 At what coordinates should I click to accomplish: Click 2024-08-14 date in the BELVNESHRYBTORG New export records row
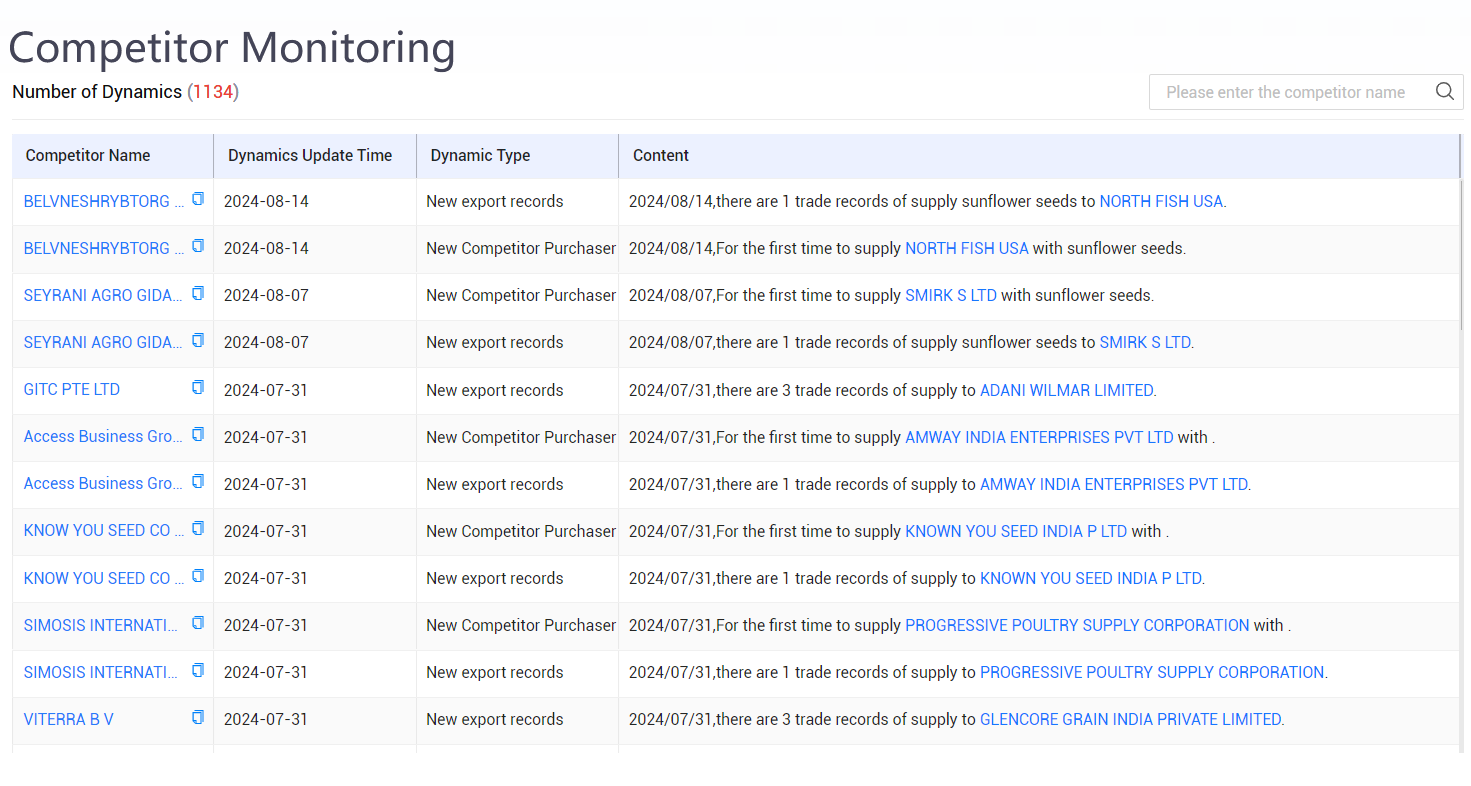pos(266,201)
